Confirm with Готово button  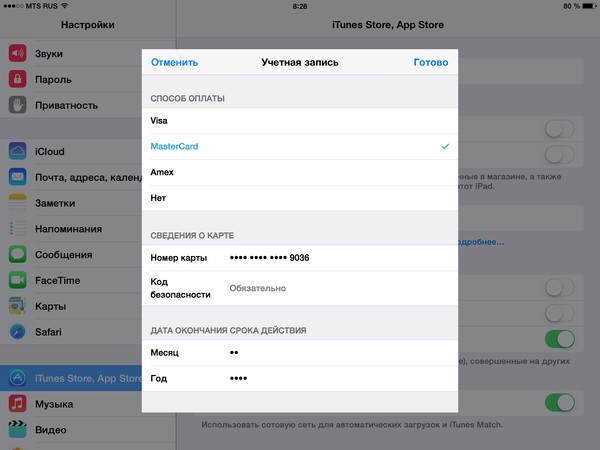pyautogui.click(x=431, y=62)
